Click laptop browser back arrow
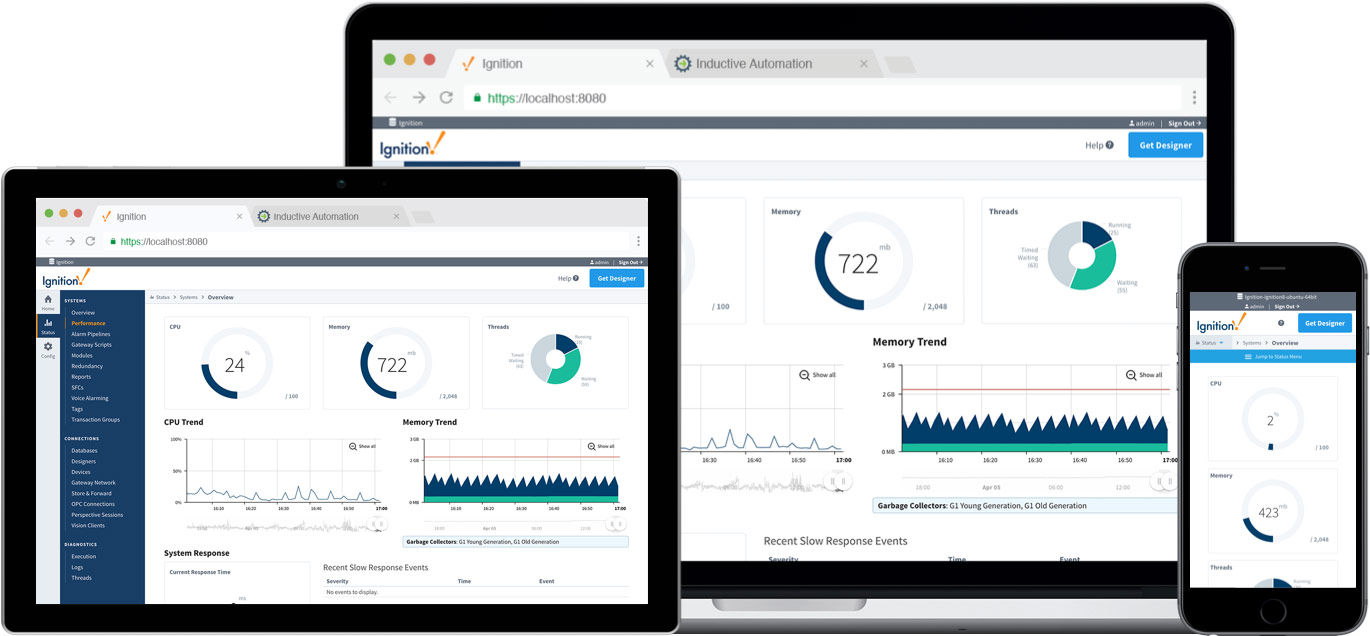 tap(390, 98)
